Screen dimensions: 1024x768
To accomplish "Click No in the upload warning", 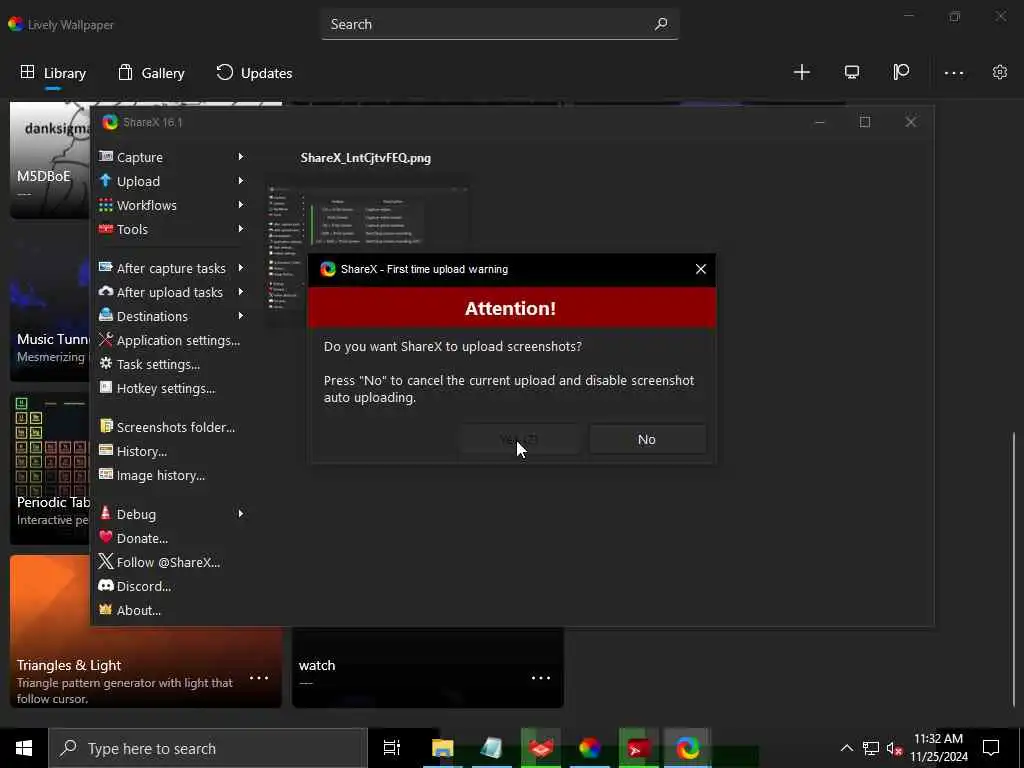I will point(647,440).
